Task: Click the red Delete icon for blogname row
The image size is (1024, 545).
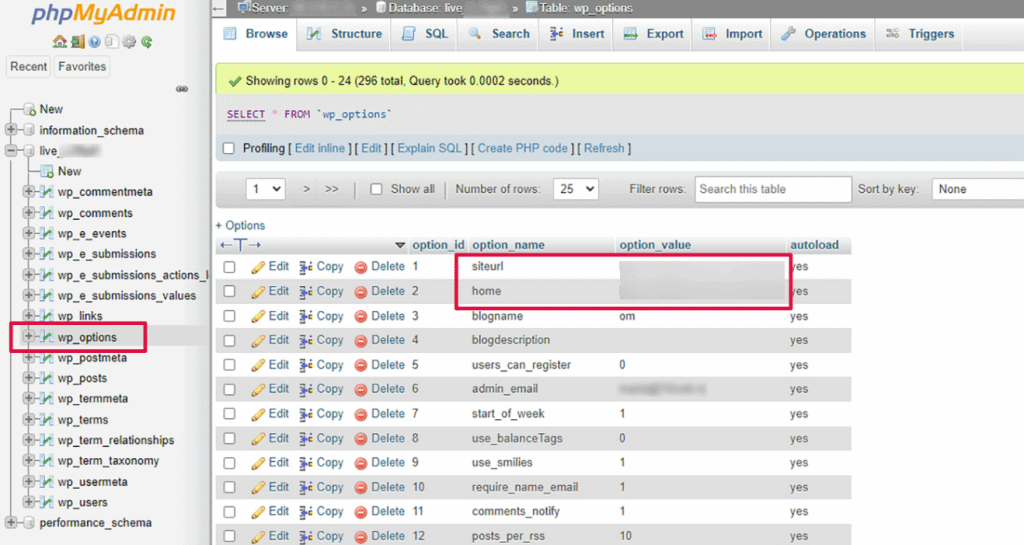Action: pos(361,316)
